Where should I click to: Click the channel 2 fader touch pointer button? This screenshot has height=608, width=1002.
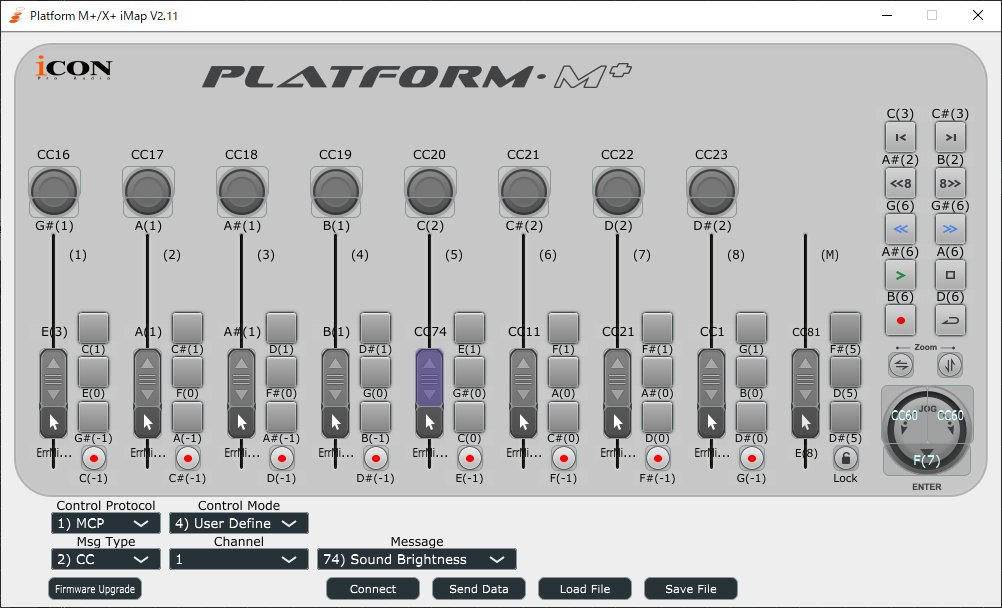[148, 423]
